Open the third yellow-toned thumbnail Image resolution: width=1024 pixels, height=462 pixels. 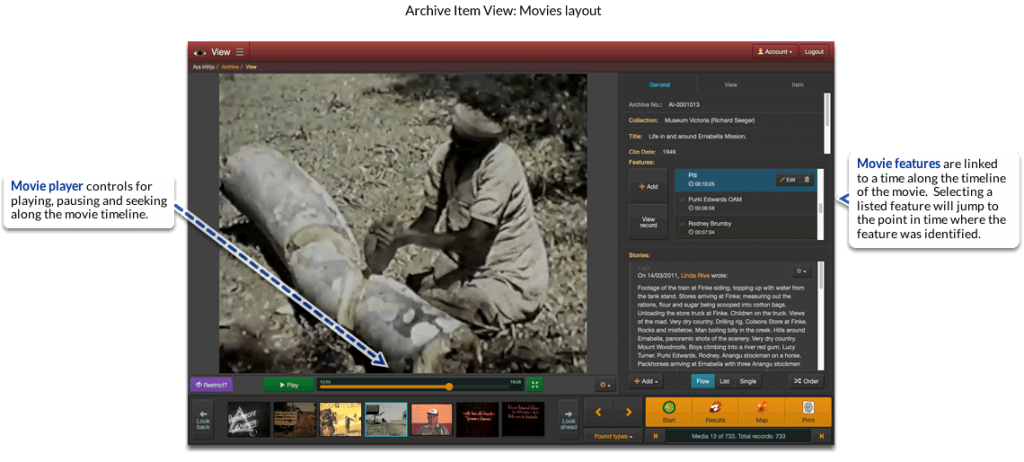click(340, 420)
